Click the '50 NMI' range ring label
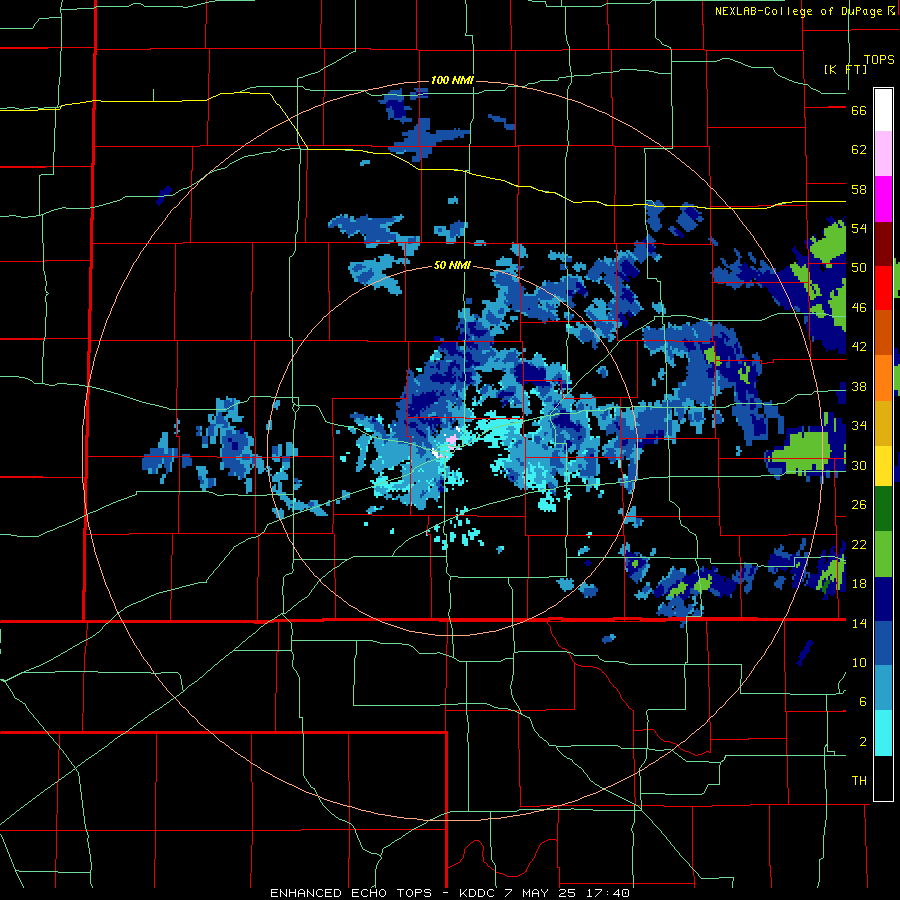Screen dimensions: 900x900 click(452, 265)
